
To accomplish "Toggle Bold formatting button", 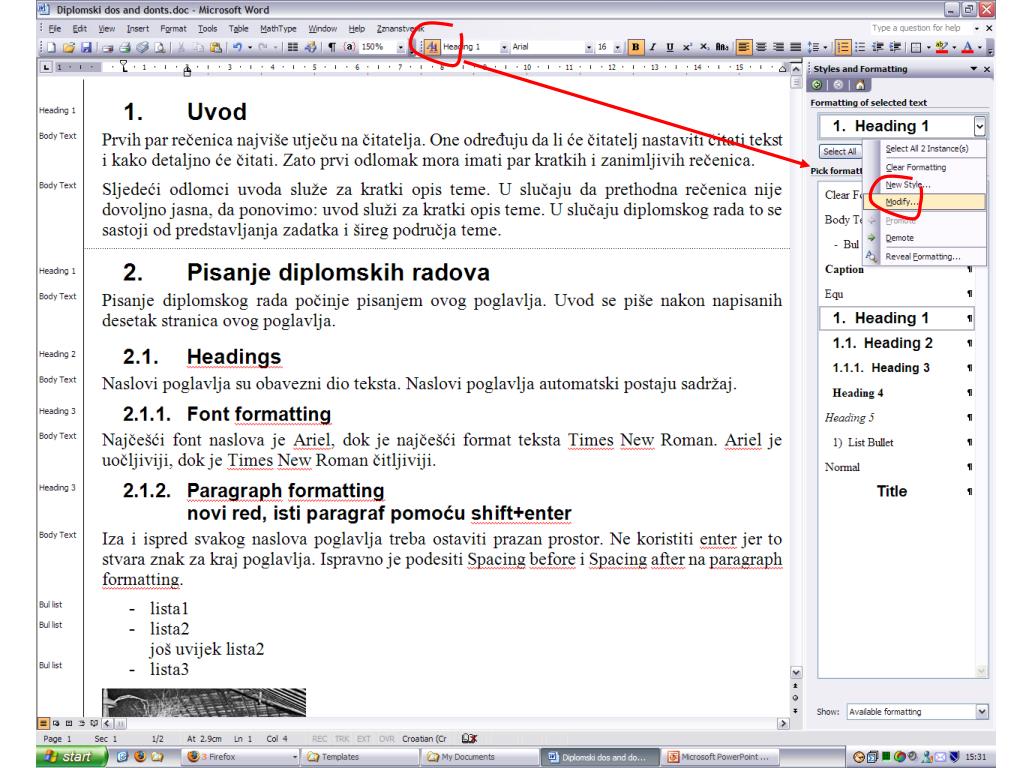I will click(633, 47).
